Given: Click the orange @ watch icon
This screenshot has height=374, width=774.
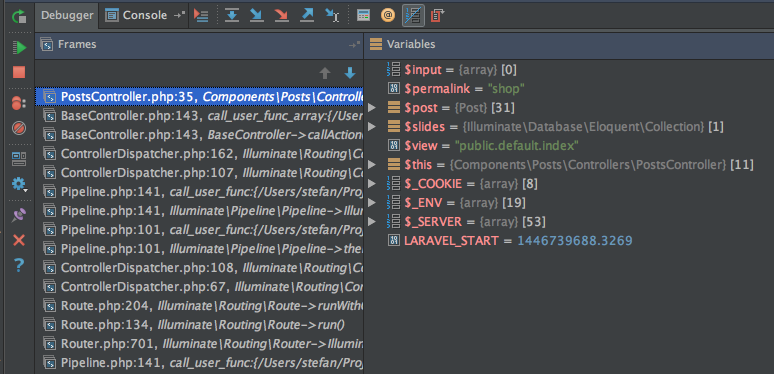Looking at the screenshot, I should [x=388, y=16].
